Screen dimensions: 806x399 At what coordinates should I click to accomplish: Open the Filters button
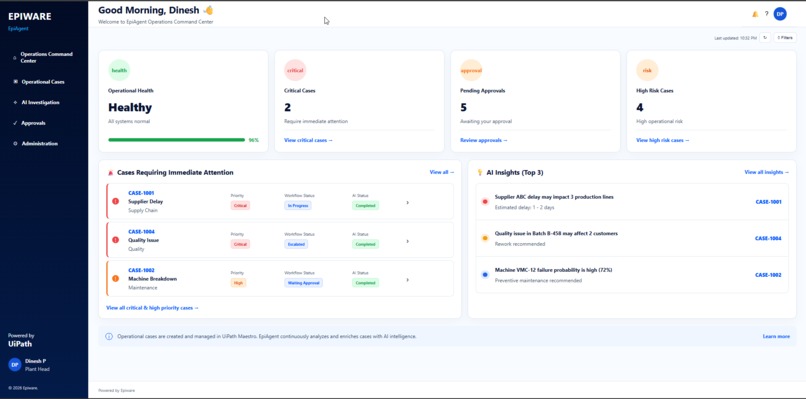pos(785,38)
